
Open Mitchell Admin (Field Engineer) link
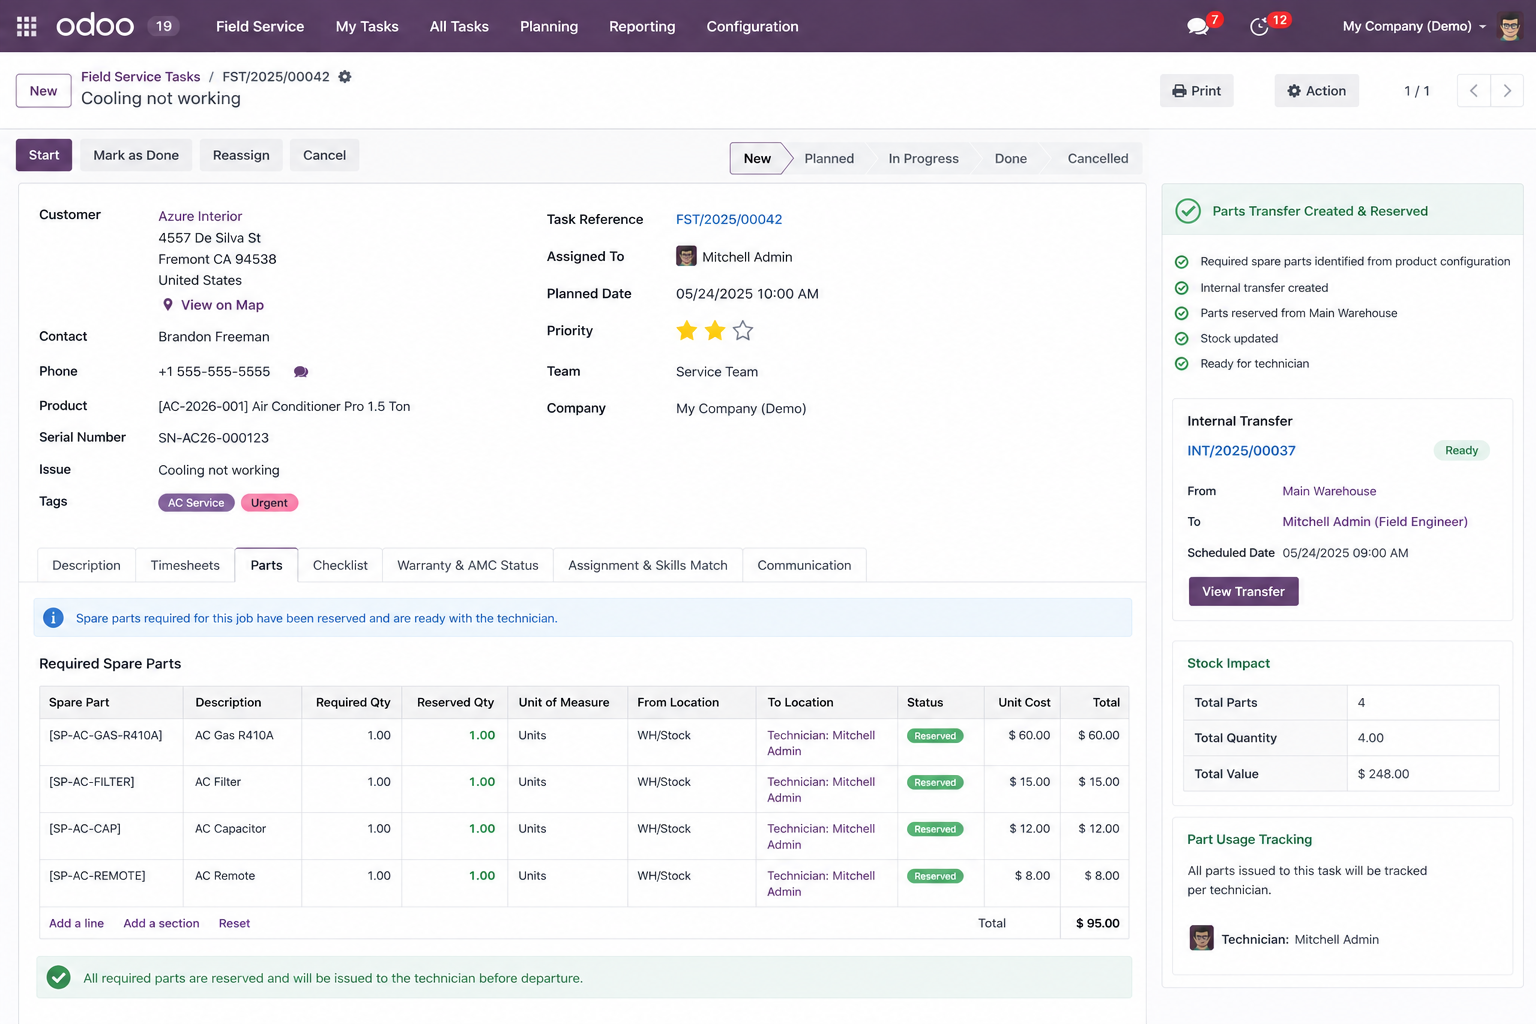pos(1375,522)
